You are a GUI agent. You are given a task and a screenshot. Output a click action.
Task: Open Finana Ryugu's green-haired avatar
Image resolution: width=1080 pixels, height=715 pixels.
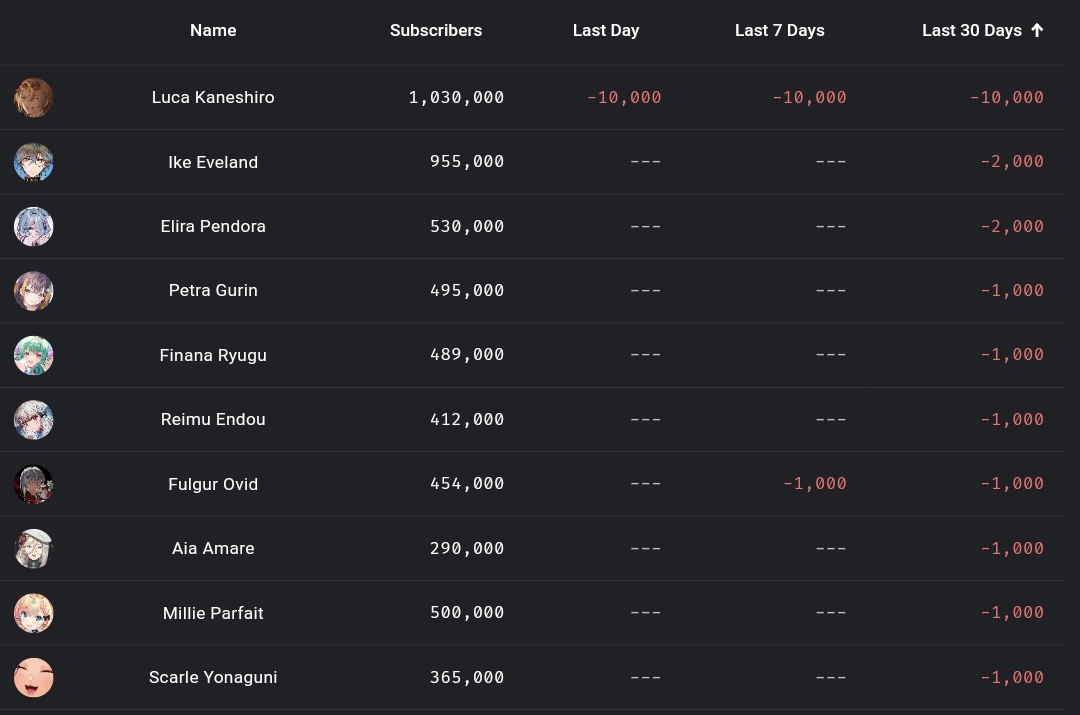34,355
